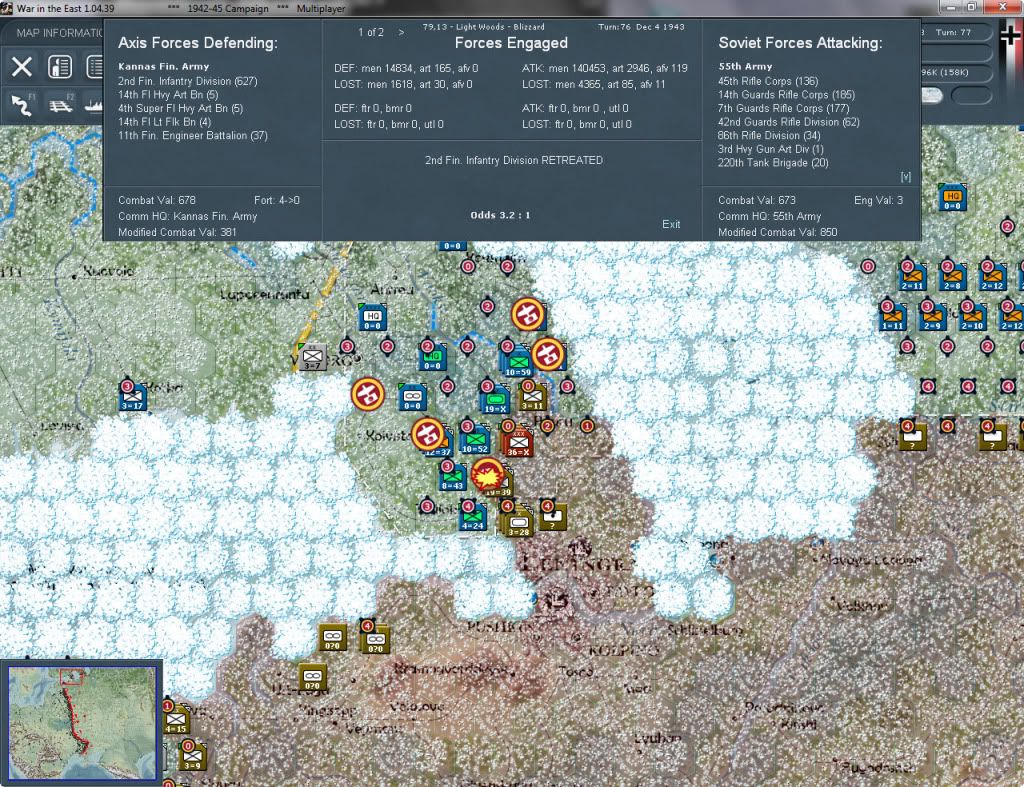Select the red 36=X Soviet corps counter
1024x787 pixels.
(x=519, y=443)
